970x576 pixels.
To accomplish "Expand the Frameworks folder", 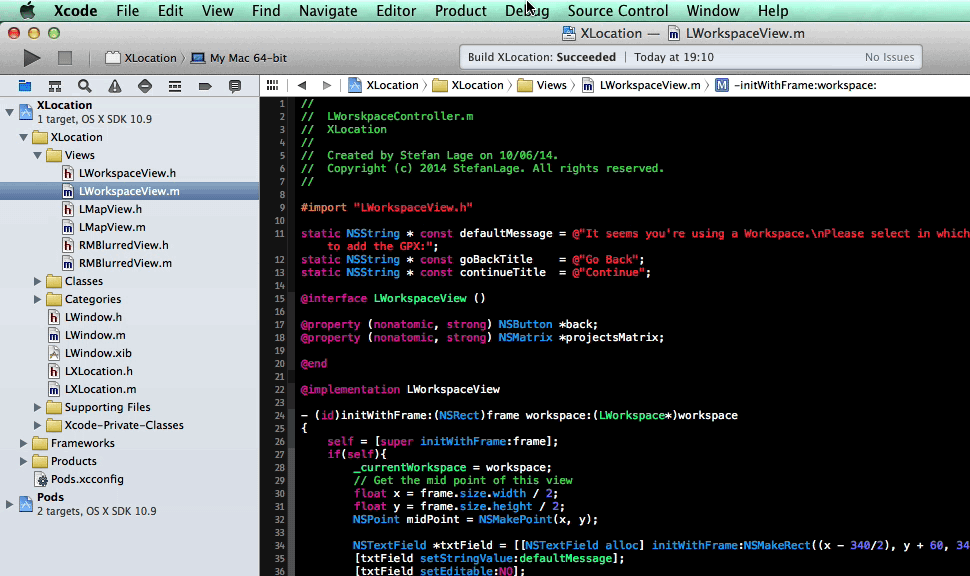I will tap(23, 444).
